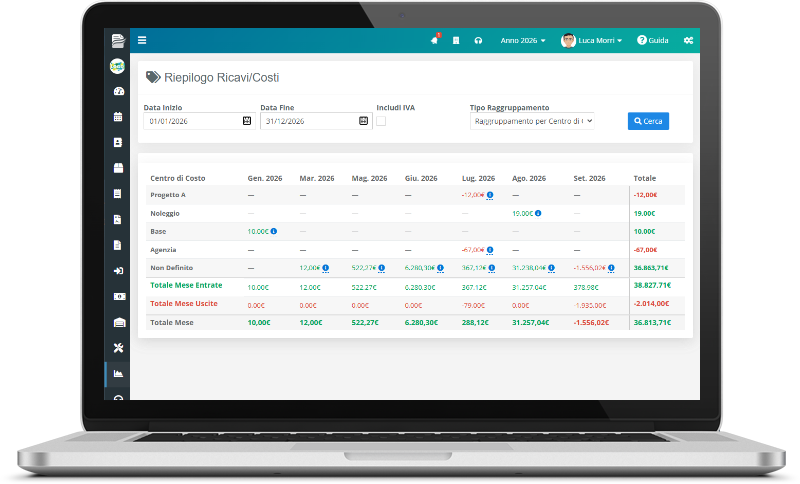Open the notifications bell icon
This screenshot has height=484, width=800.
[x=435, y=40]
